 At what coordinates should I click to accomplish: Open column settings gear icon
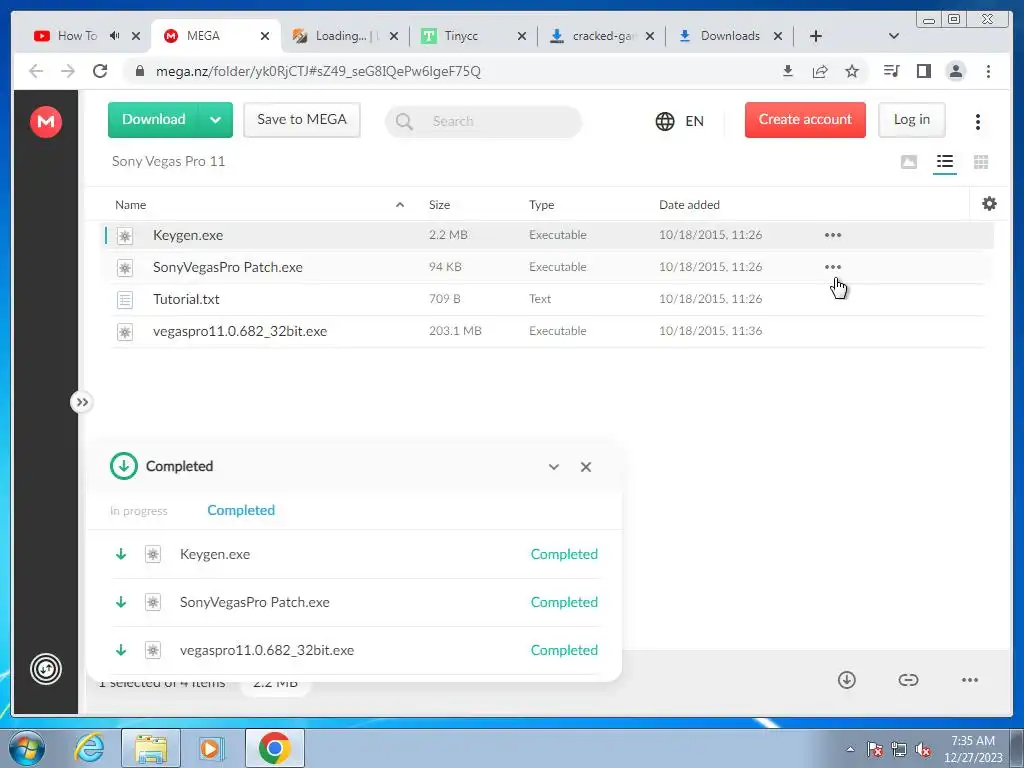point(989,204)
